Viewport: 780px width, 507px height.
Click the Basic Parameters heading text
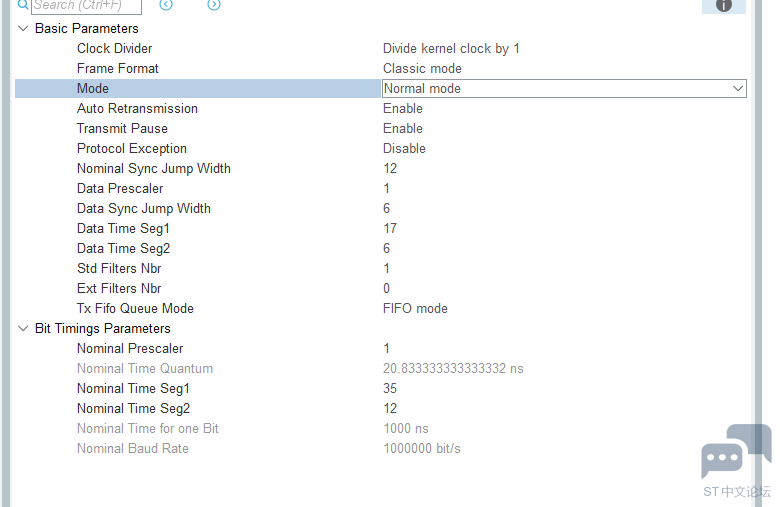pyautogui.click(x=87, y=28)
